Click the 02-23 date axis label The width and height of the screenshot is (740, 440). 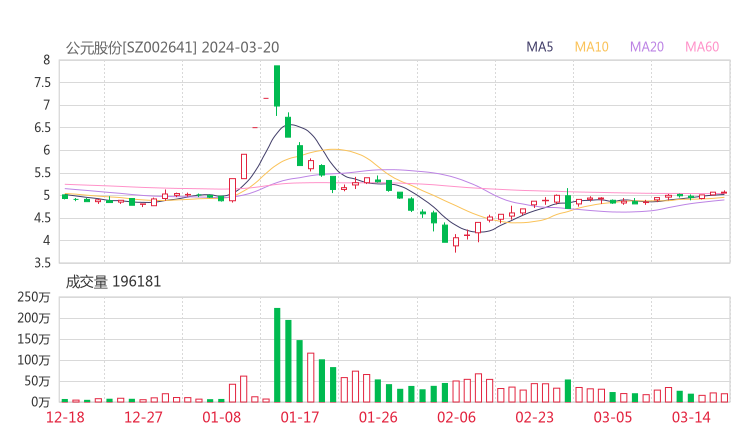[534, 417]
